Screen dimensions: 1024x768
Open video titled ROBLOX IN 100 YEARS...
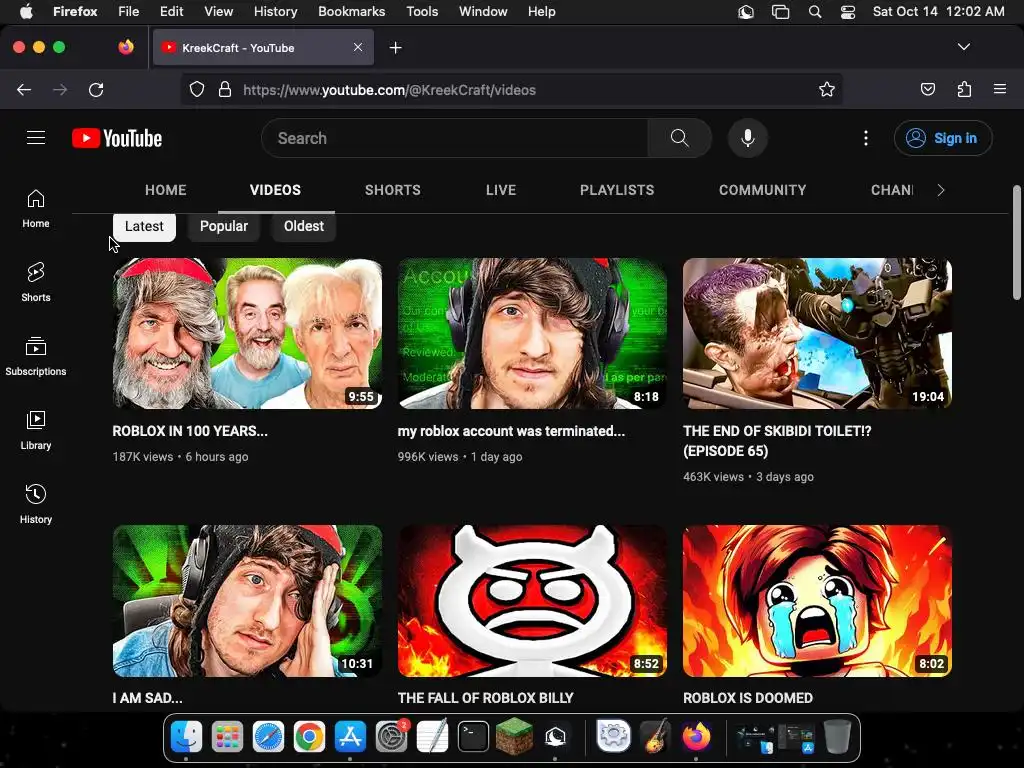[190, 431]
